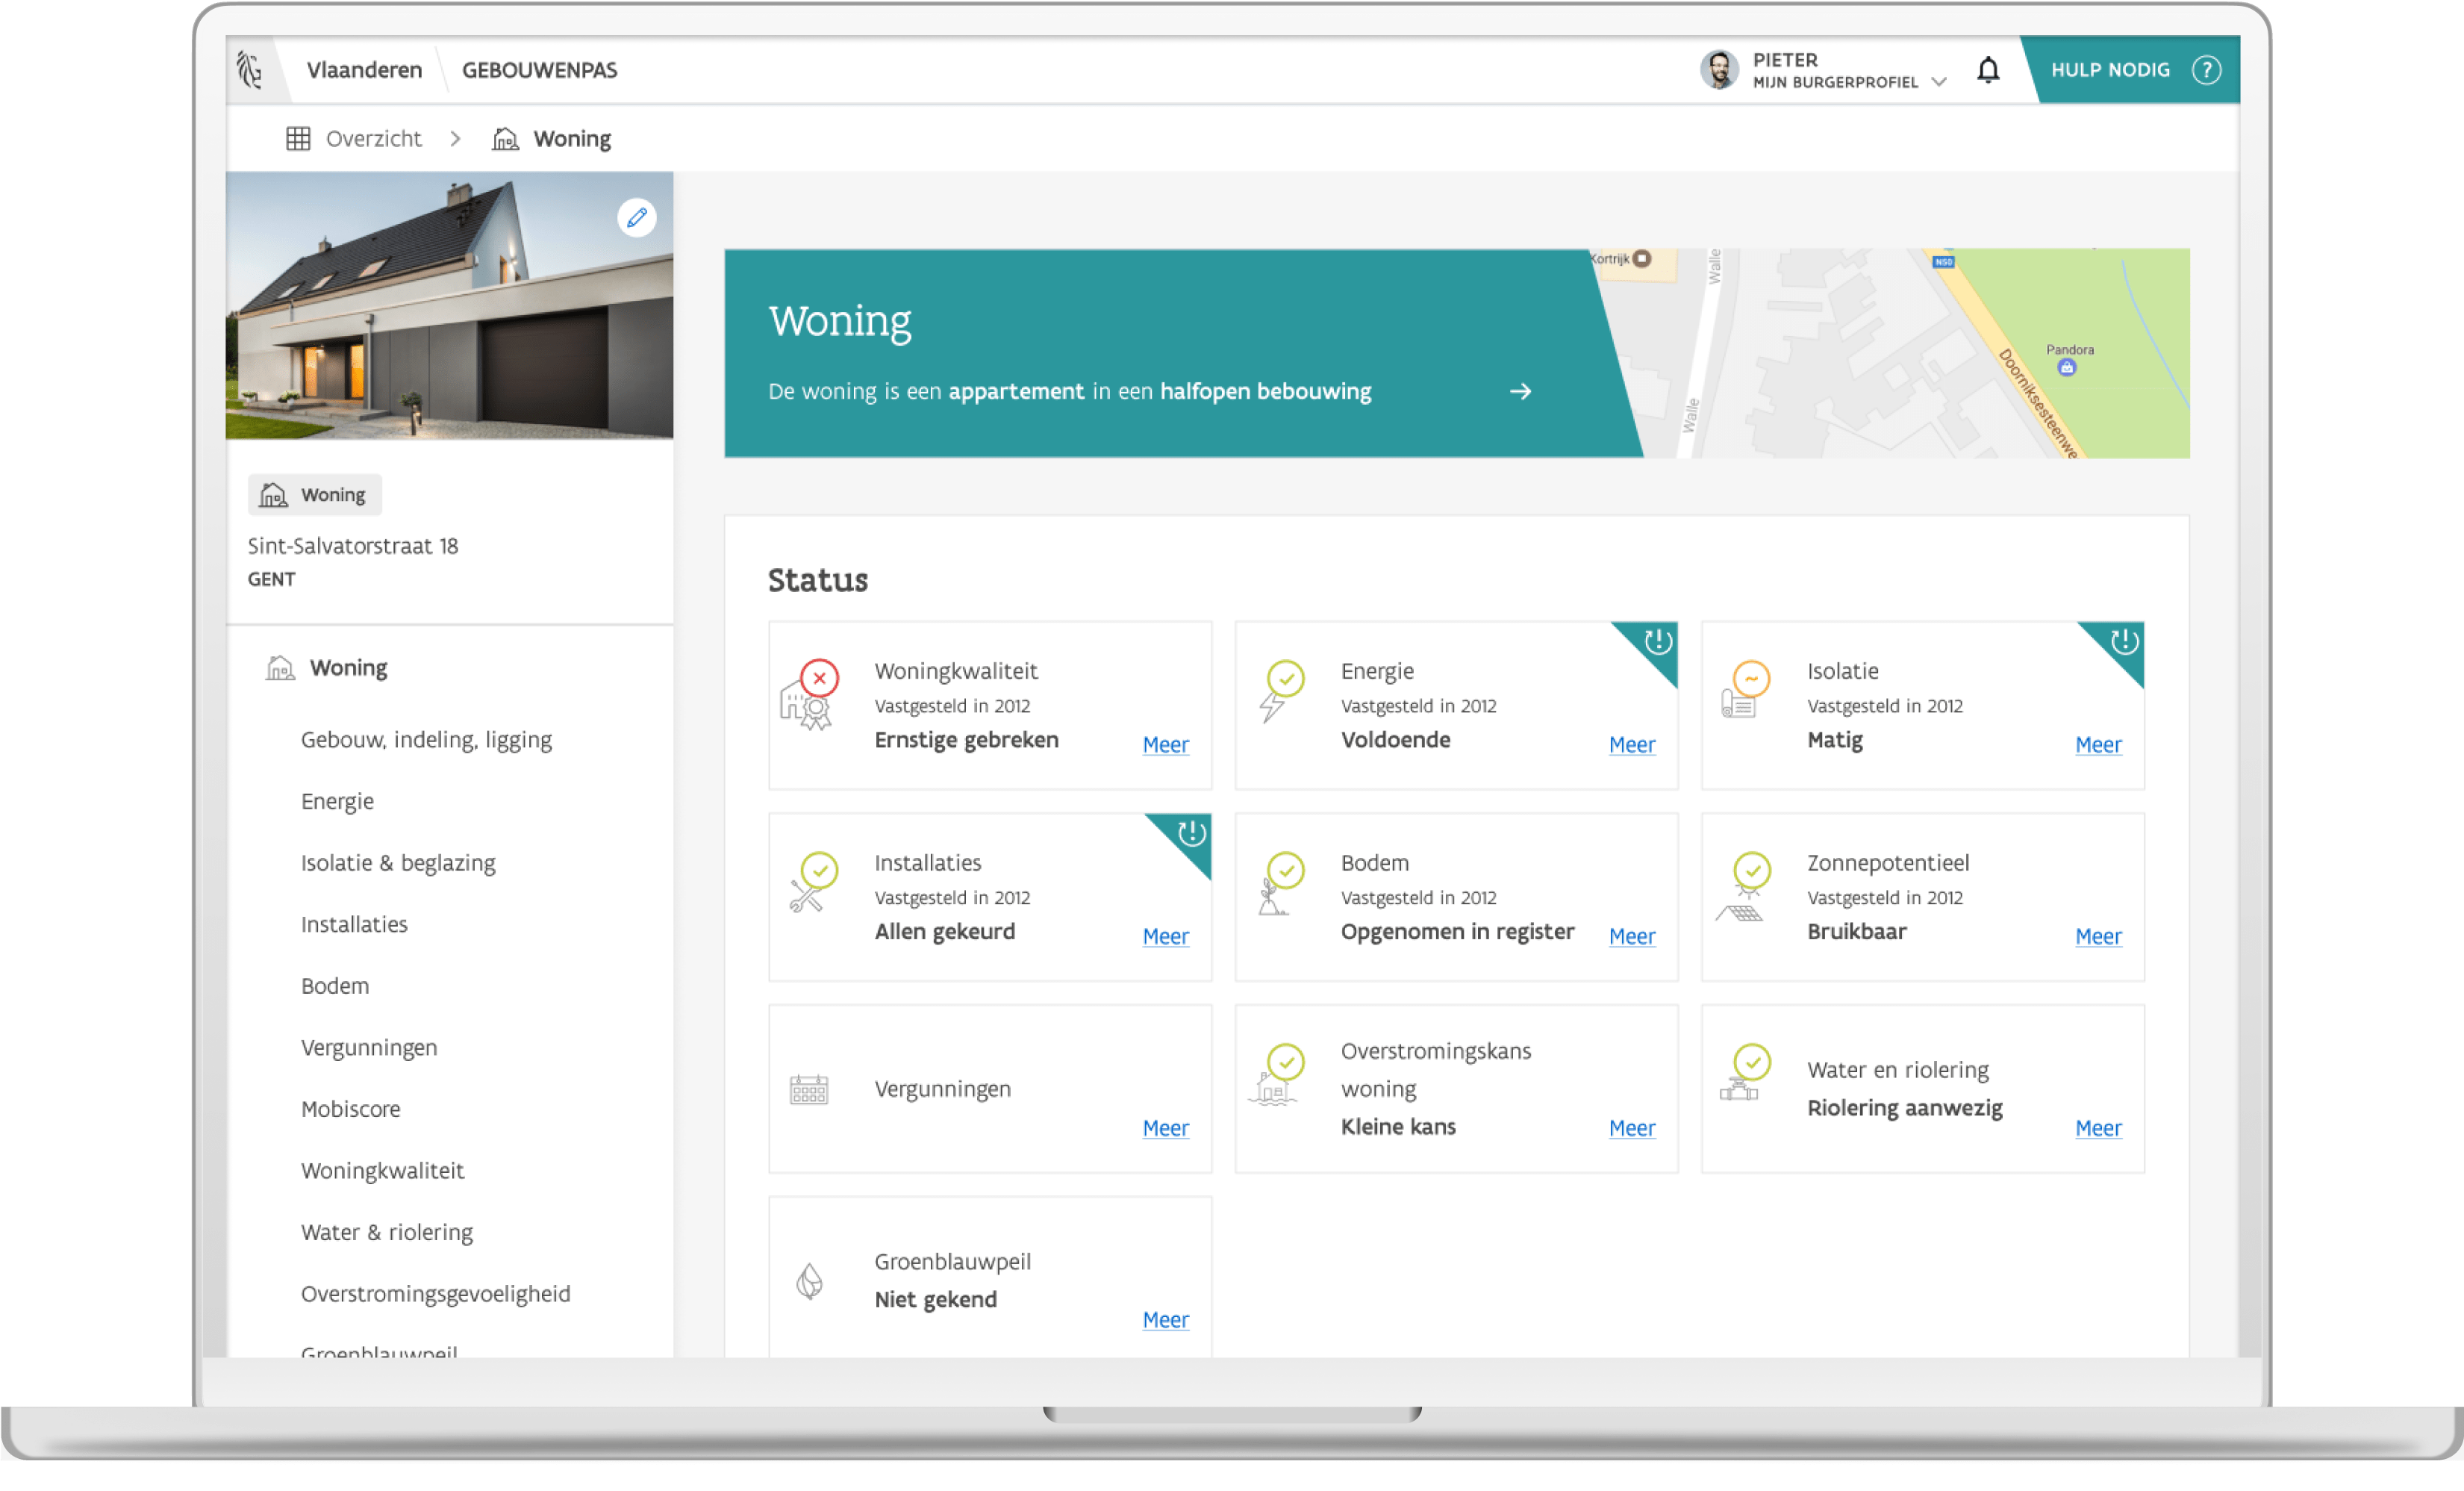Click alert badge on Energie card
Image resolution: width=2464 pixels, height=1491 pixels.
coord(1657,641)
